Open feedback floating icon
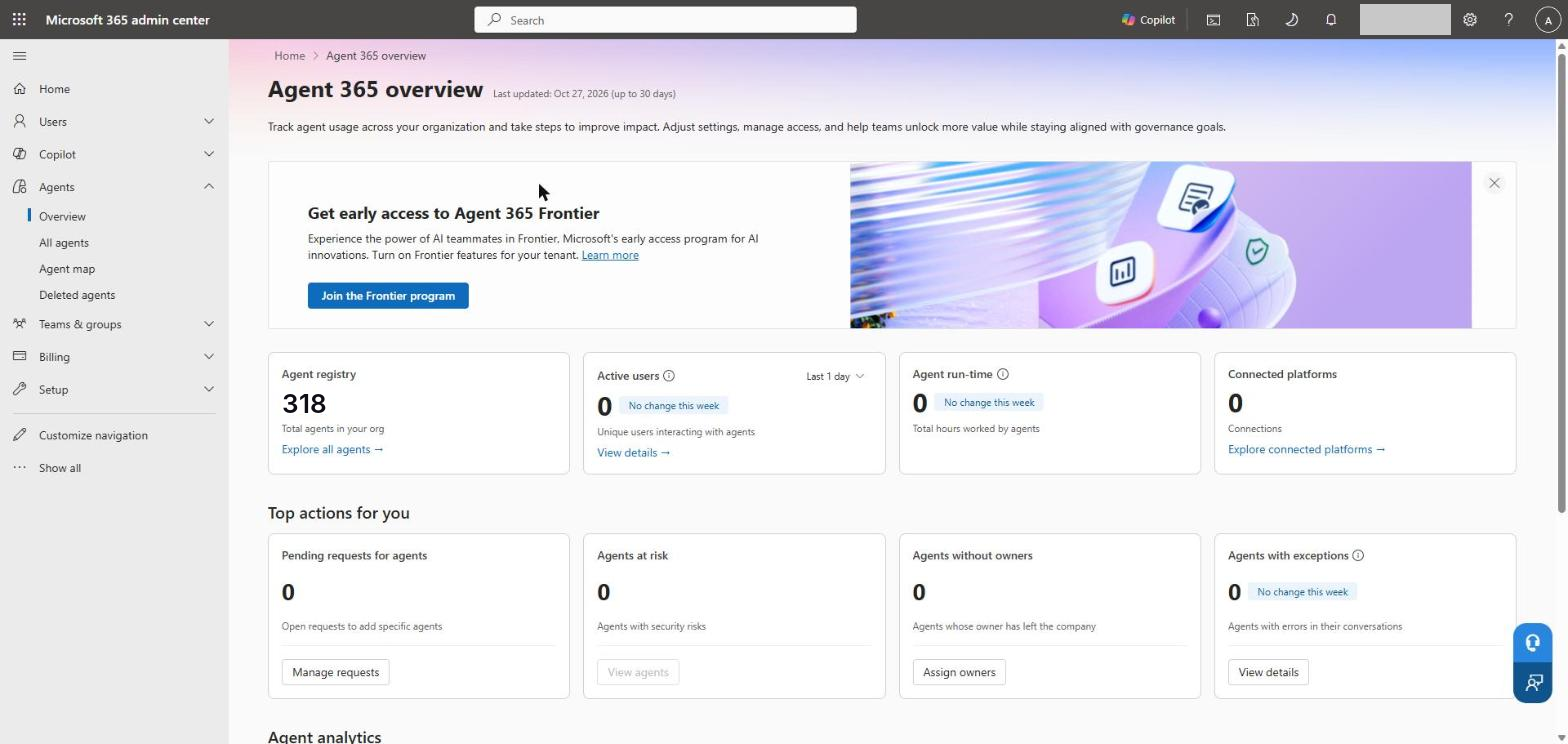The image size is (1568, 744). click(x=1532, y=683)
